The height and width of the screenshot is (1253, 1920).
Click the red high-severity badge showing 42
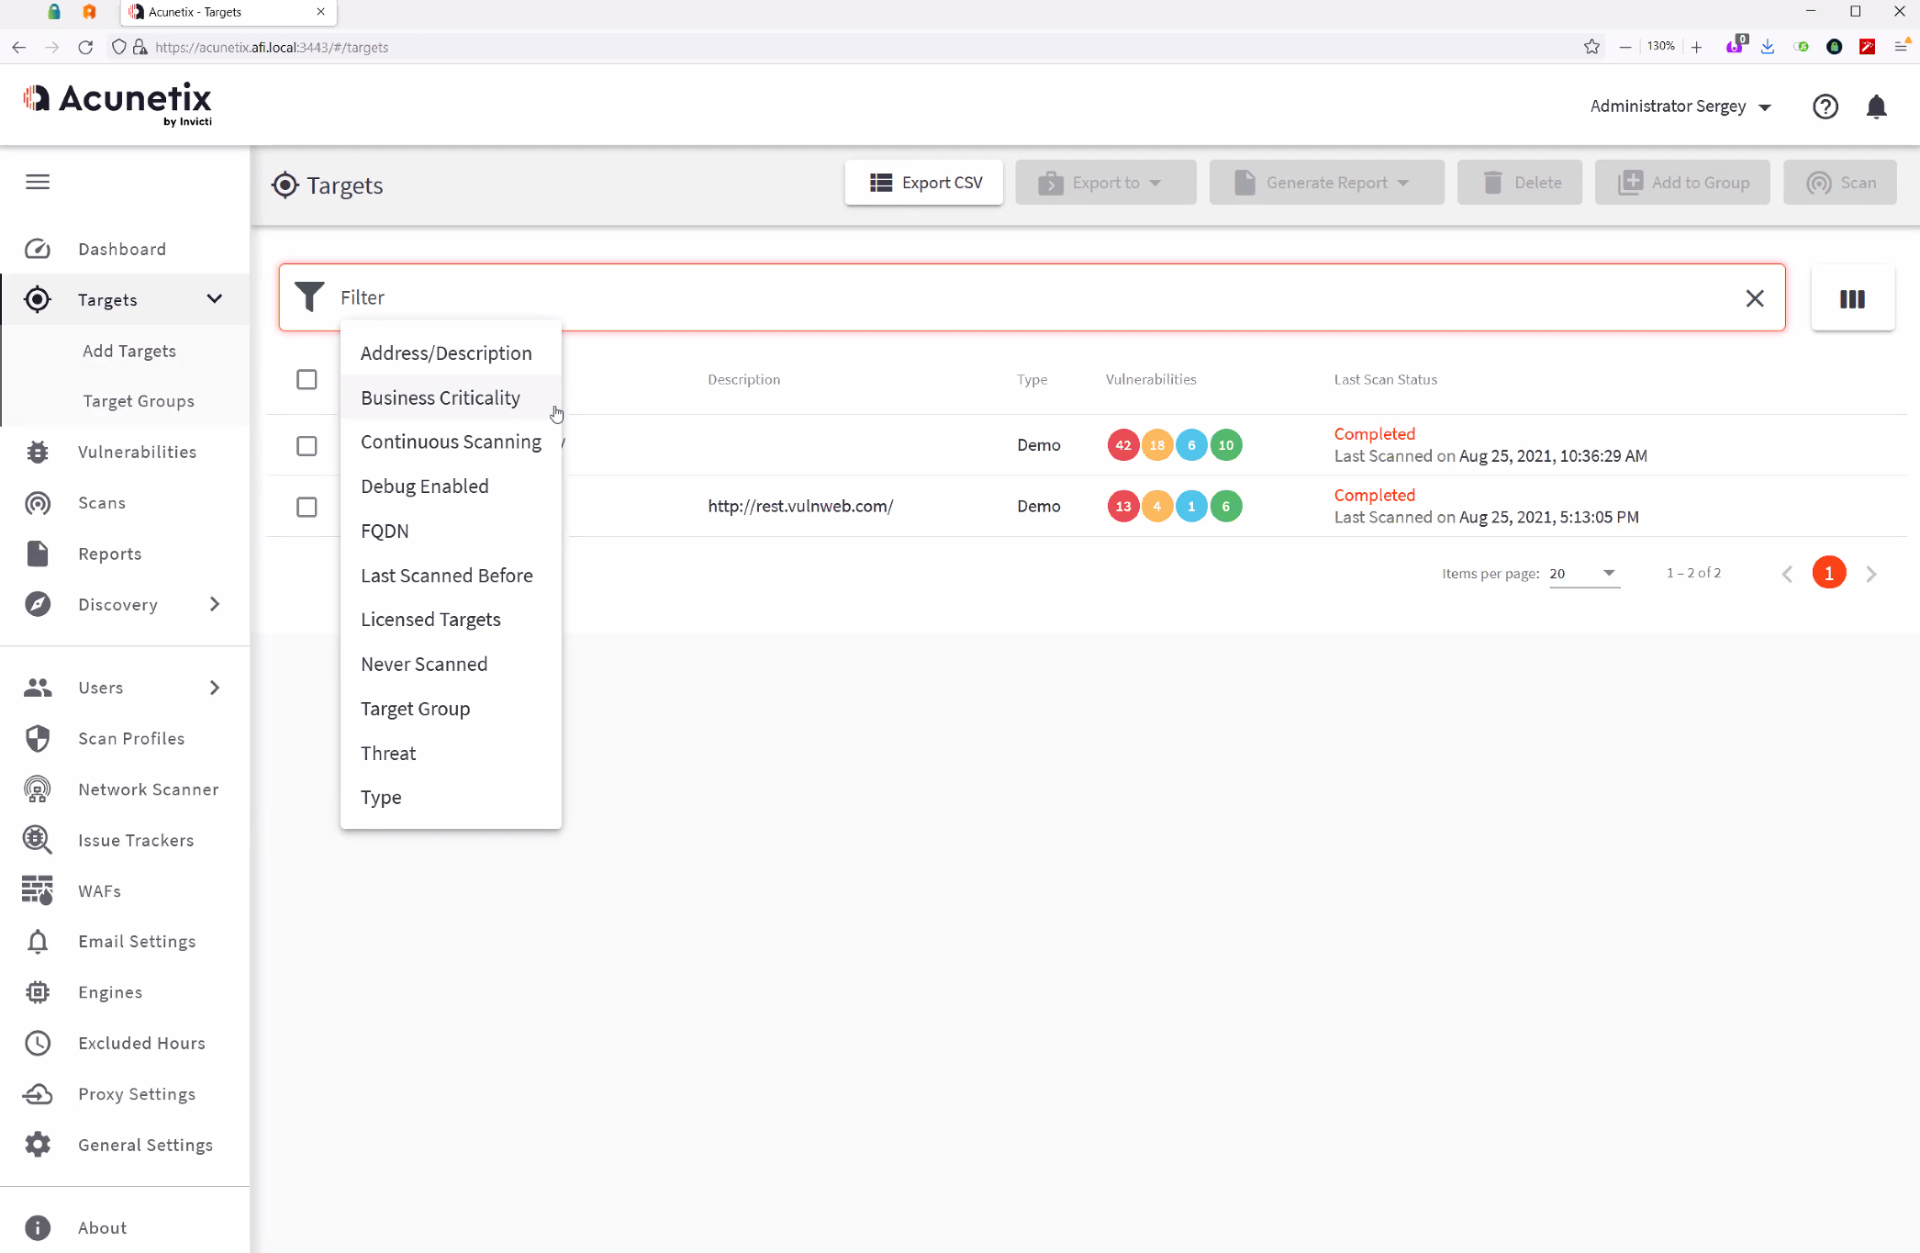point(1123,445)
